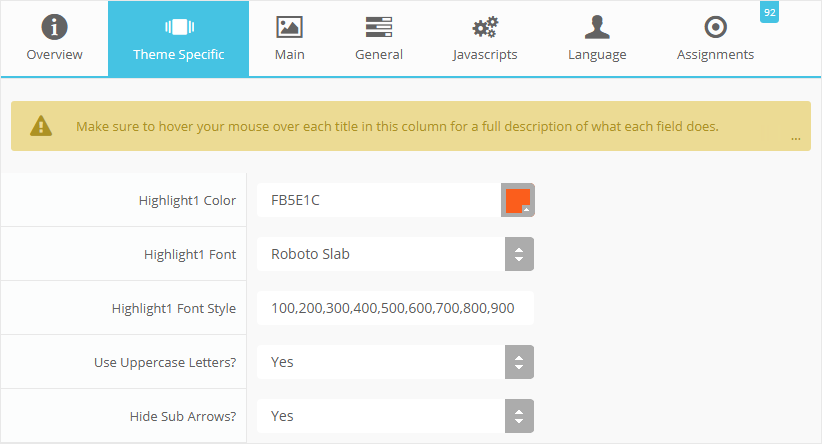The image size is (822, 444).
Task: Click the Overview info icon
Action: [x=54, y=27]
